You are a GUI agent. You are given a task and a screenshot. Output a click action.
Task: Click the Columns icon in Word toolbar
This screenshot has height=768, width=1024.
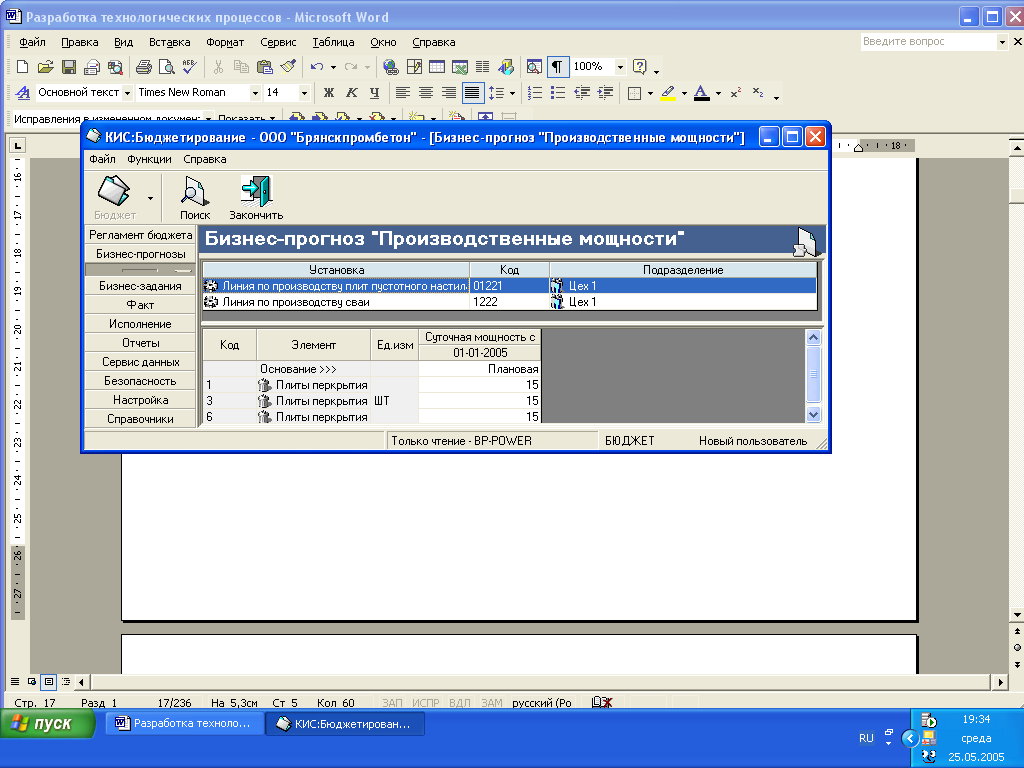483,67
